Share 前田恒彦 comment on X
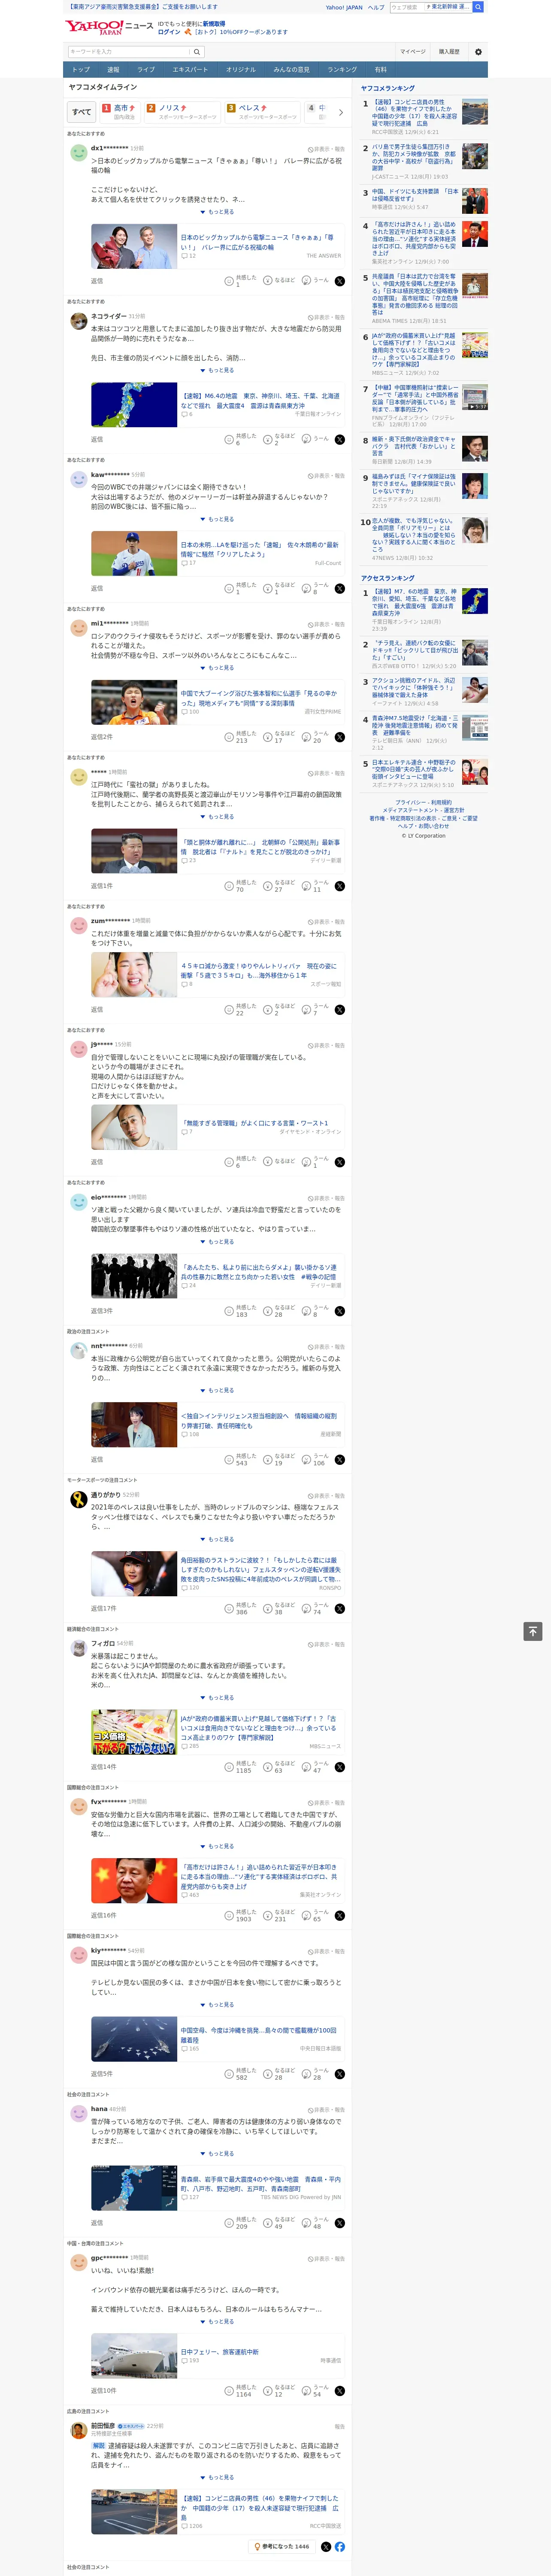 [x=326, y=2546]
